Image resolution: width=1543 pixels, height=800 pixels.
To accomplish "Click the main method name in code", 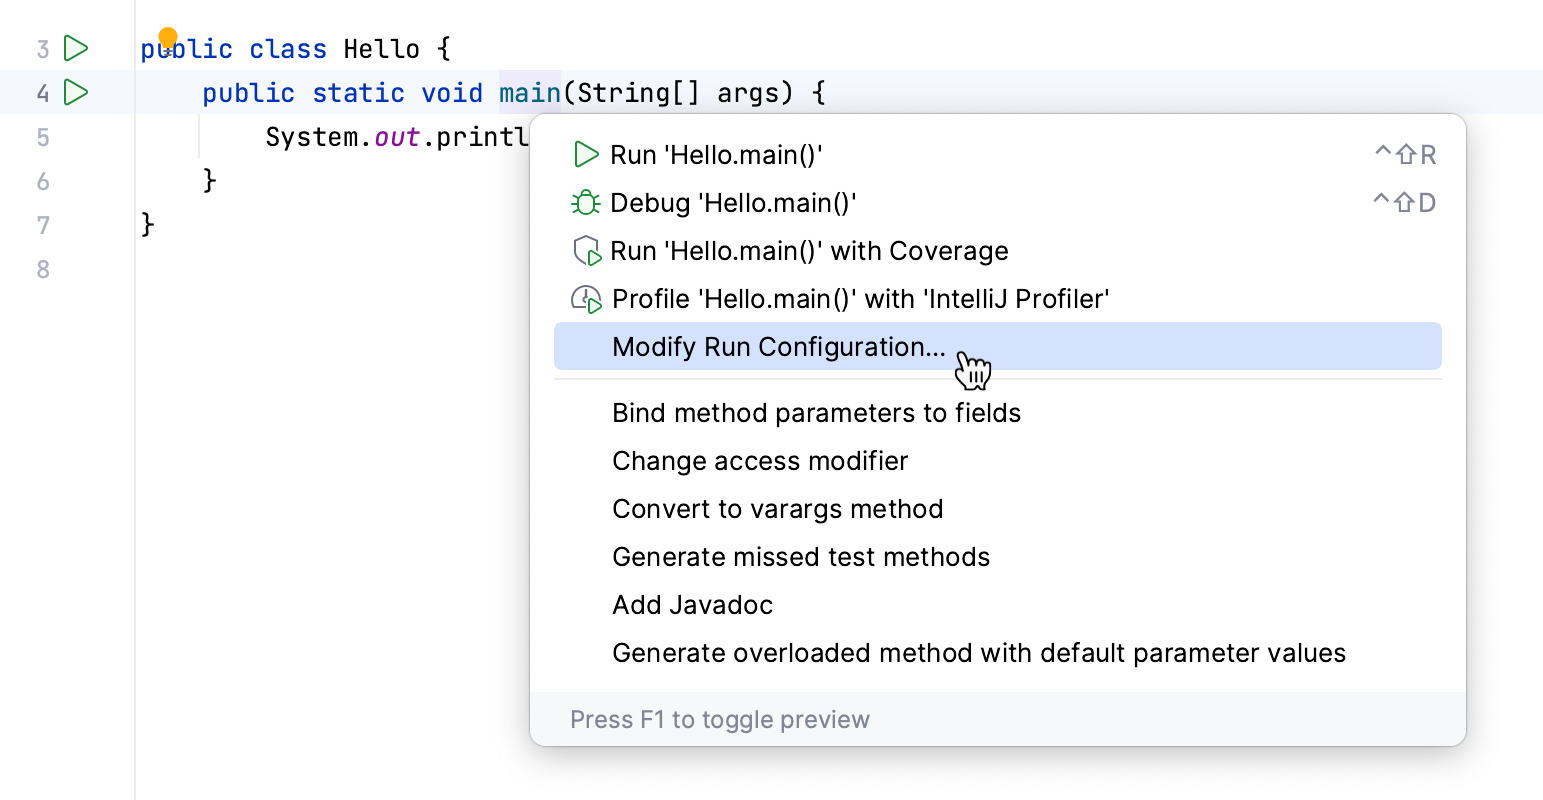I will pyautogui.click(x=530, y=93).
